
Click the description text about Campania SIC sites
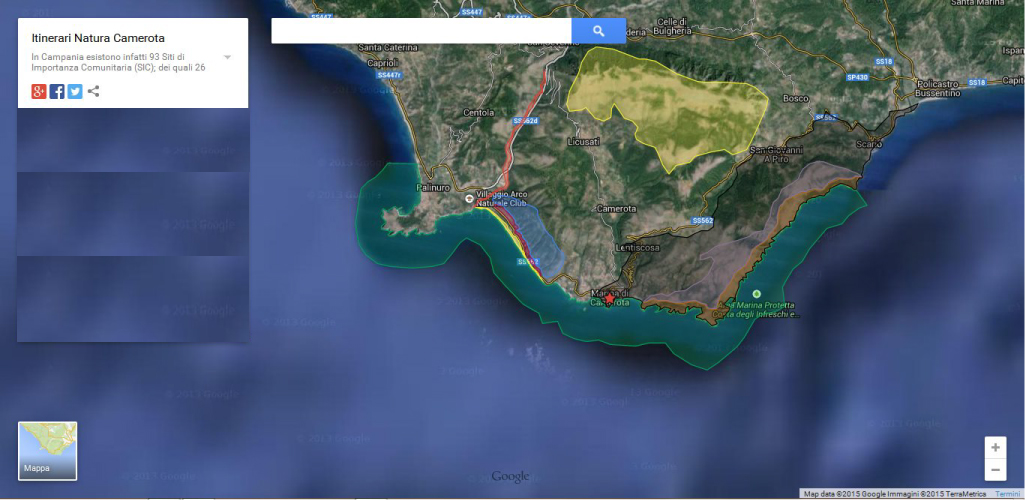pos(119,62)
